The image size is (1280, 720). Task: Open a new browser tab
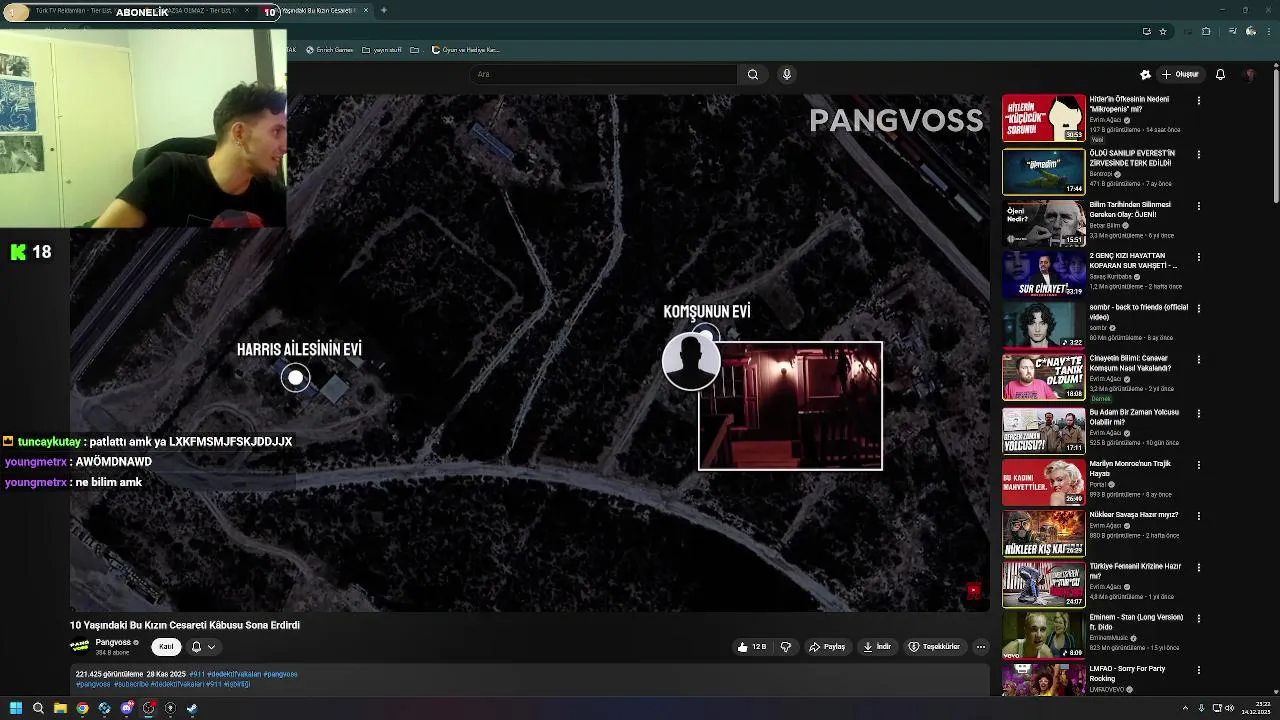pyautogui.click(x=384, y=11)
